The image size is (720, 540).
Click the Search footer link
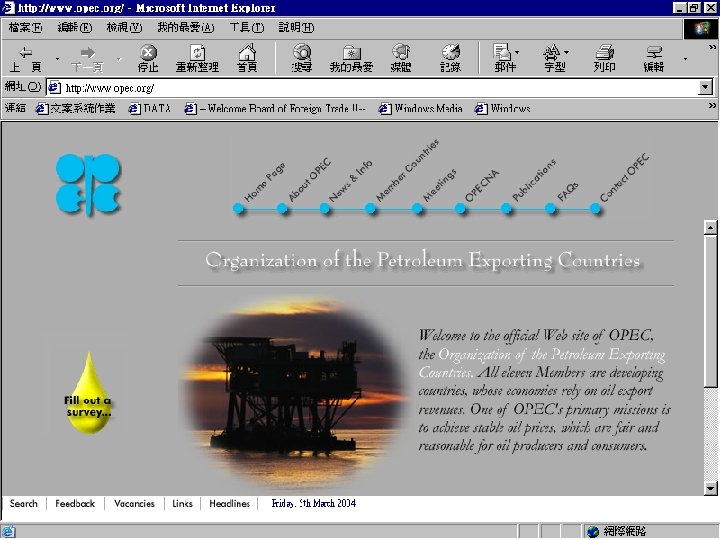coord(23,504)
